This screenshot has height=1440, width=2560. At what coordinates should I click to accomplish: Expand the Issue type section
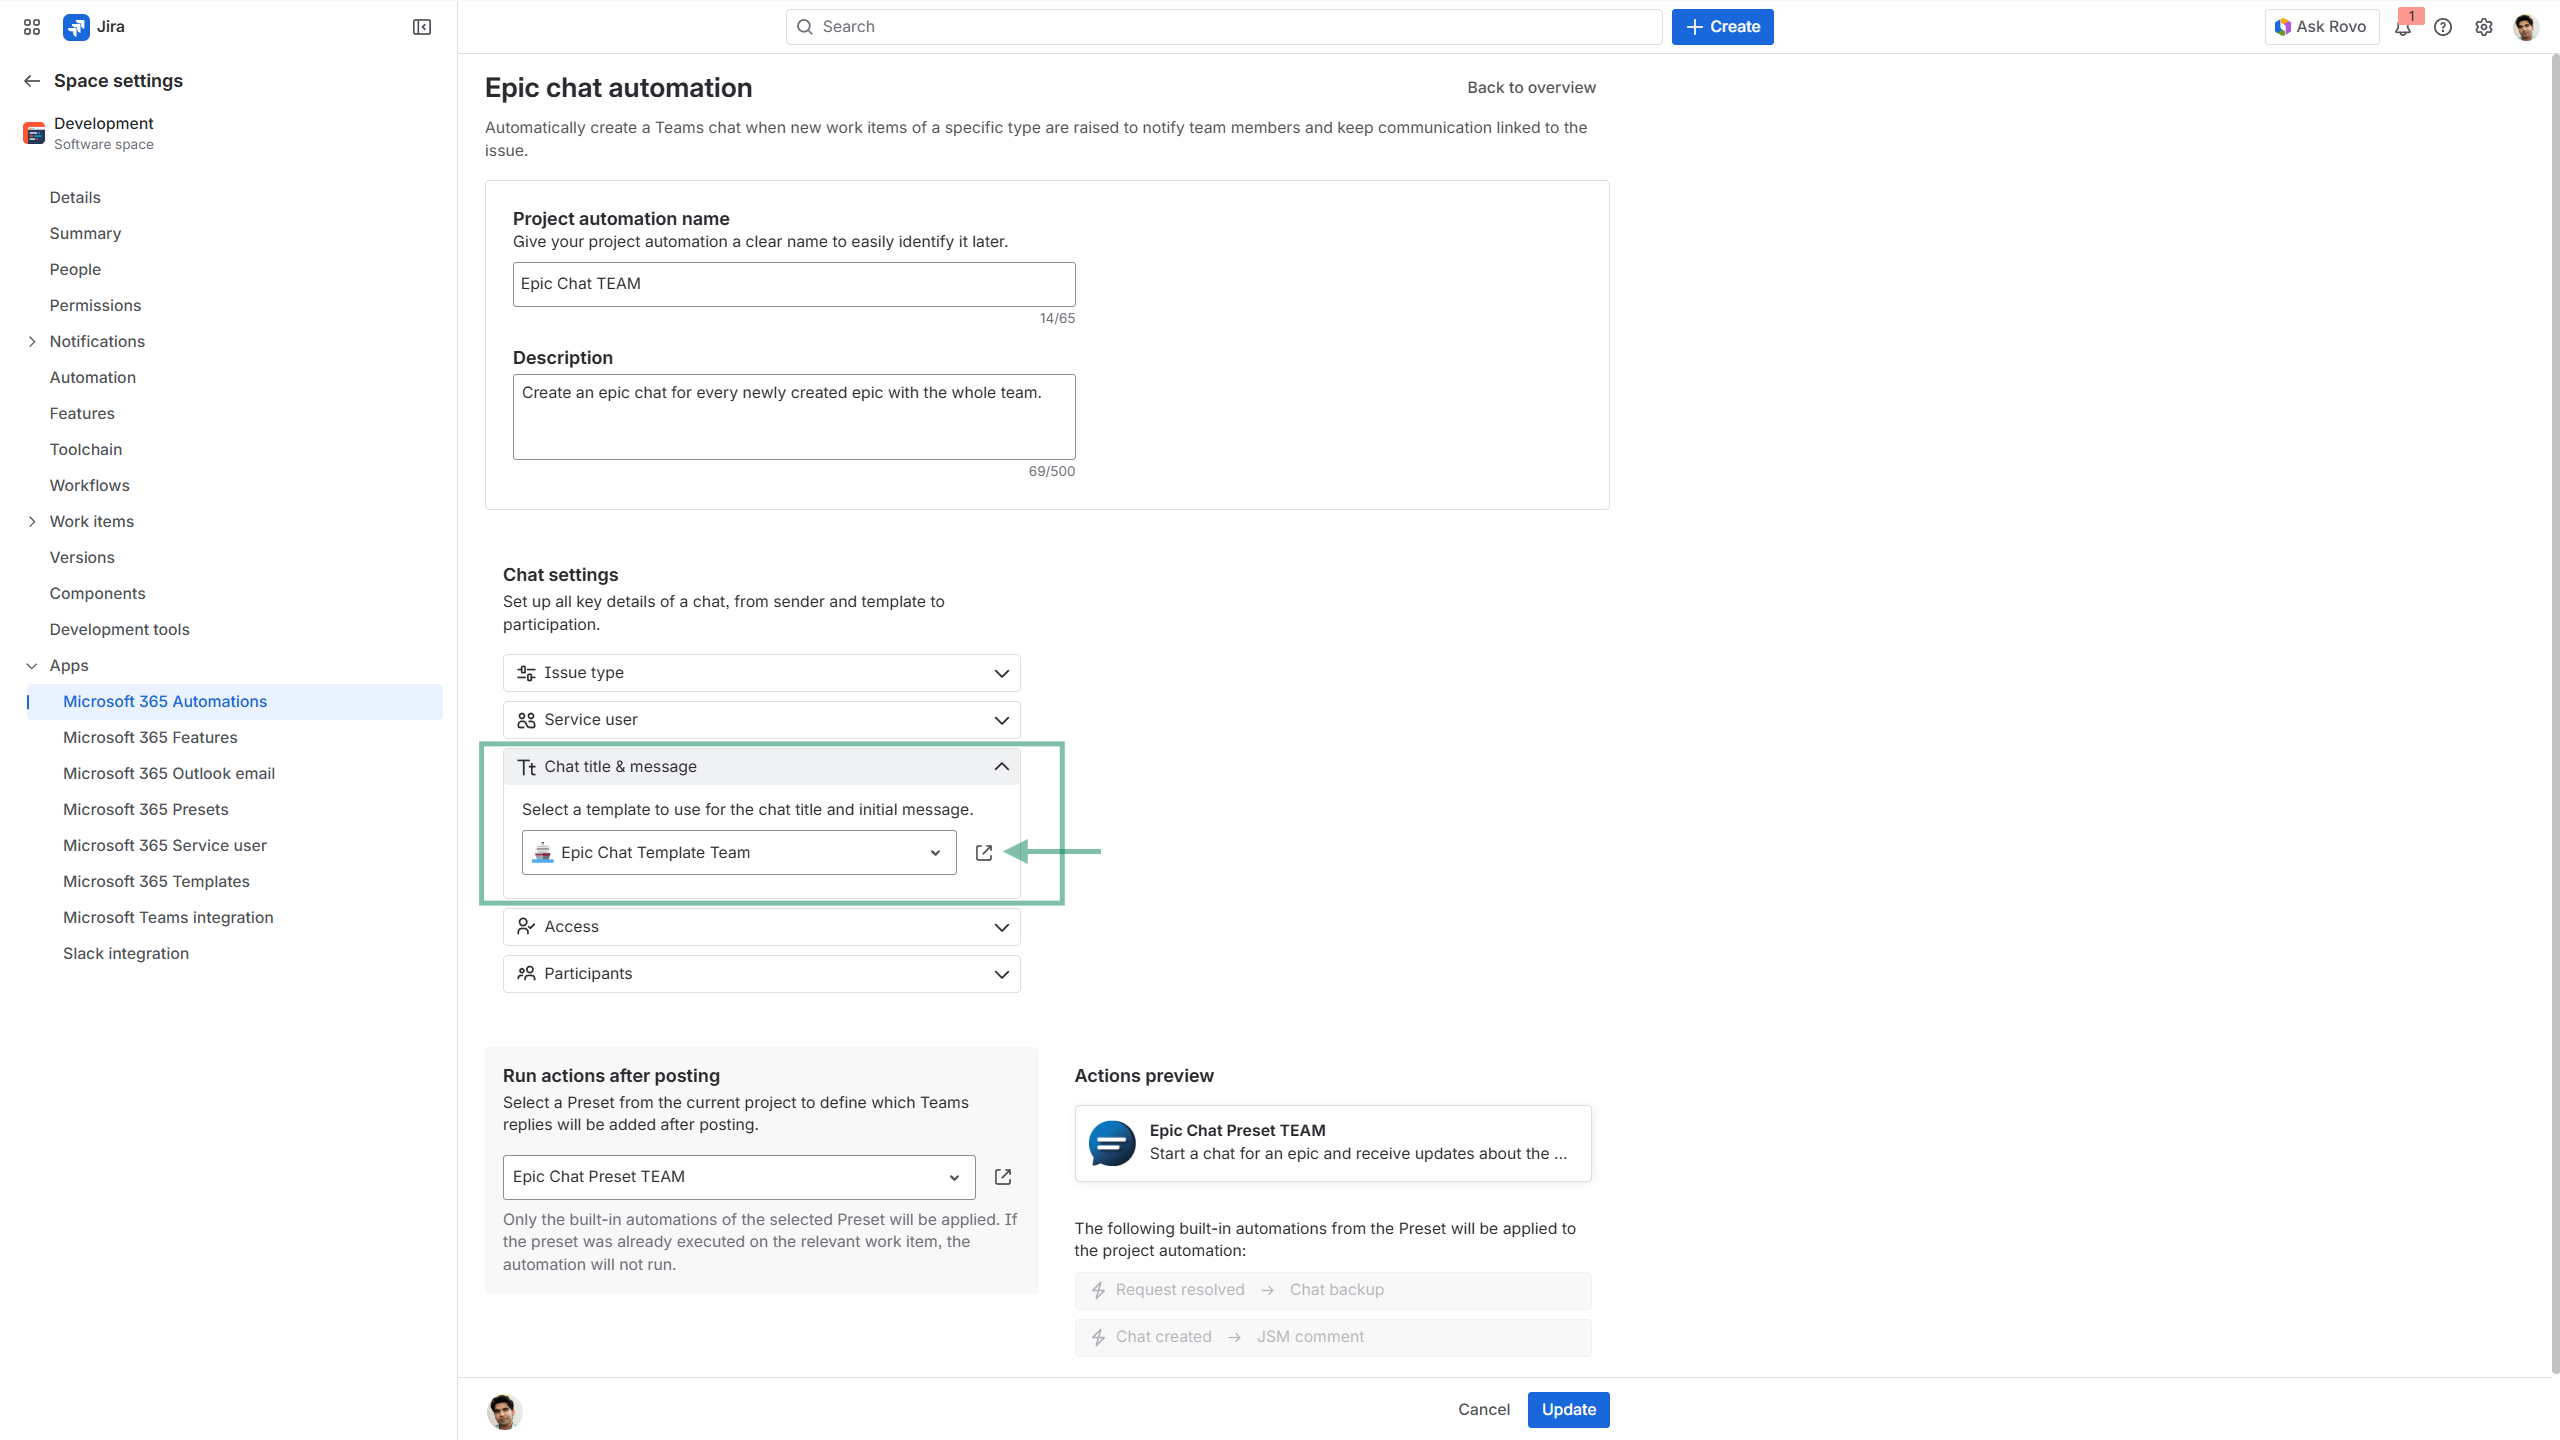pyautogui.click(x=761, y=673)
